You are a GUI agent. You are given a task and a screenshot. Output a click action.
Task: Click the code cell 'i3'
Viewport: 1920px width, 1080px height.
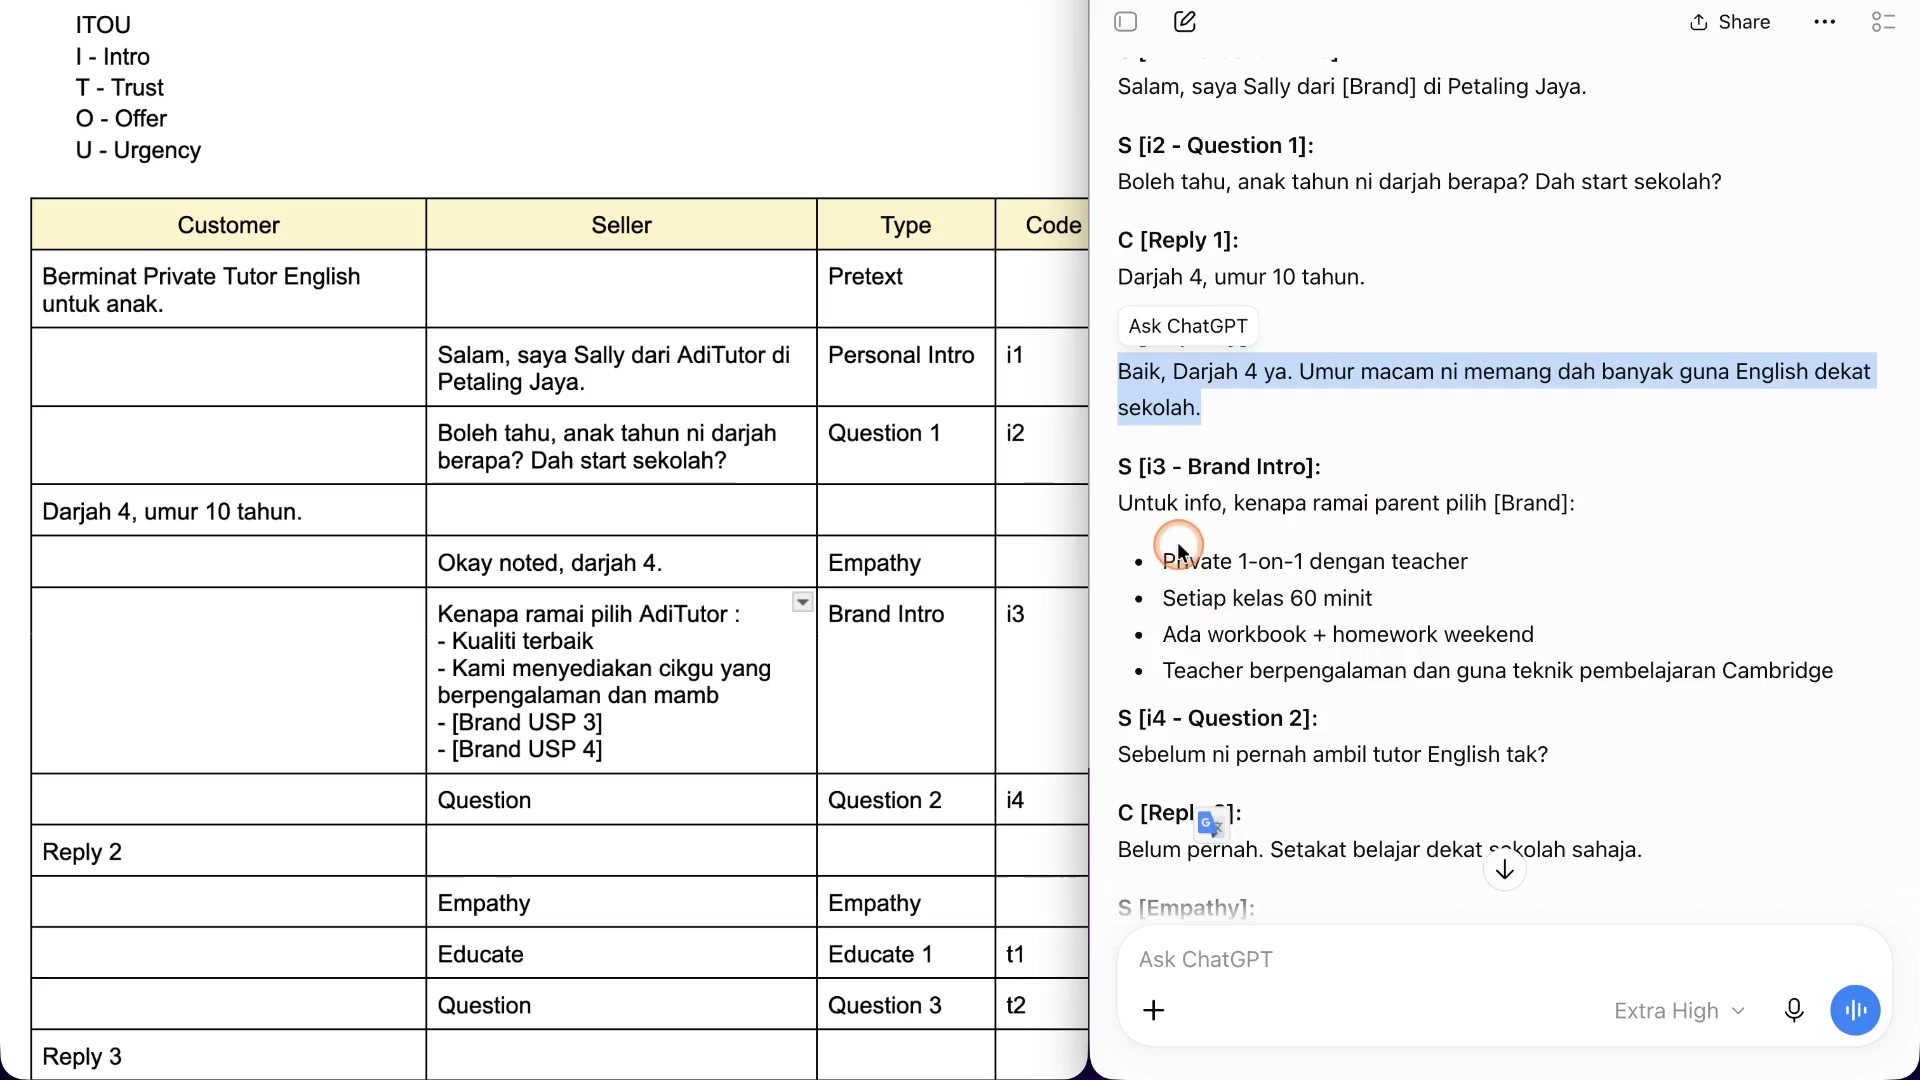pos(1042,681)
